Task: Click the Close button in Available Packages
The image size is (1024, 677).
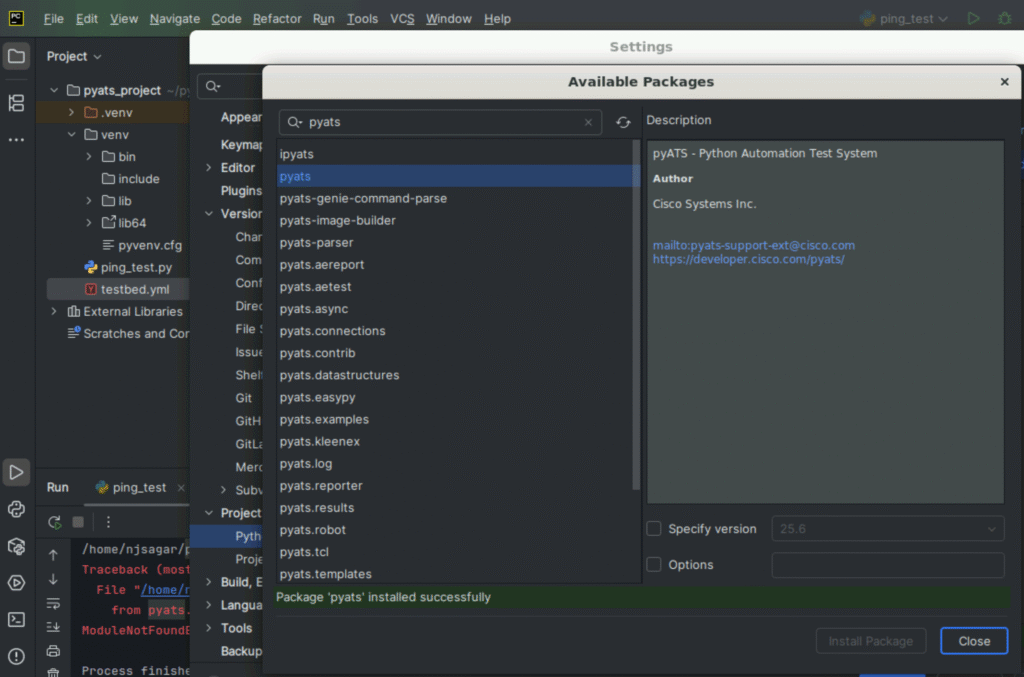Action: click(974, 641)
